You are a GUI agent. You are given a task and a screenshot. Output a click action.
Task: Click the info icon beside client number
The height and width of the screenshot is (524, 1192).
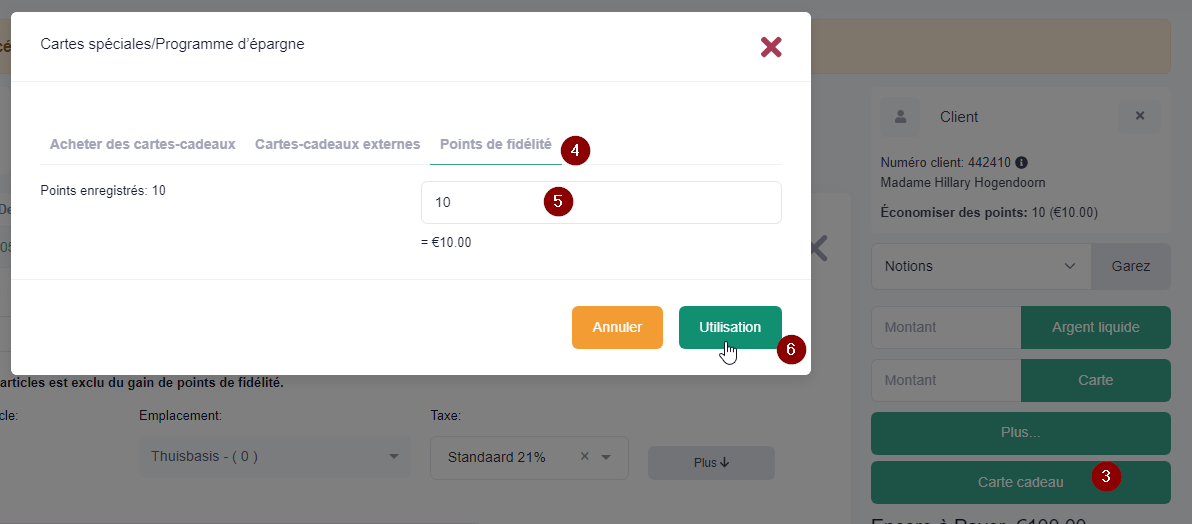tap(1022, 162)
